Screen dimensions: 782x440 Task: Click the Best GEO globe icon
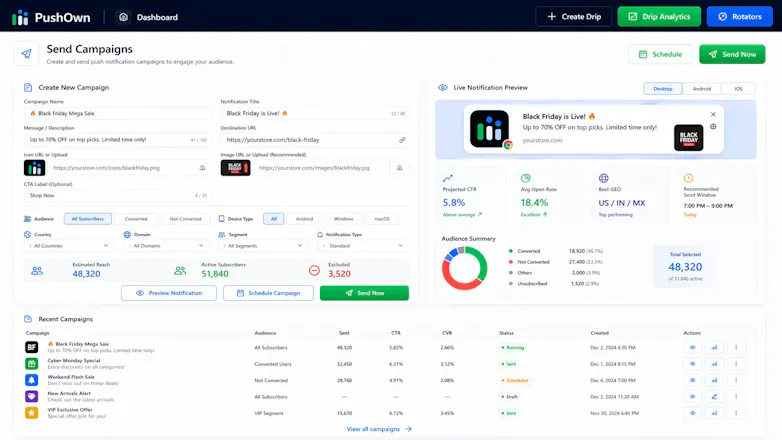pos(603,178)
